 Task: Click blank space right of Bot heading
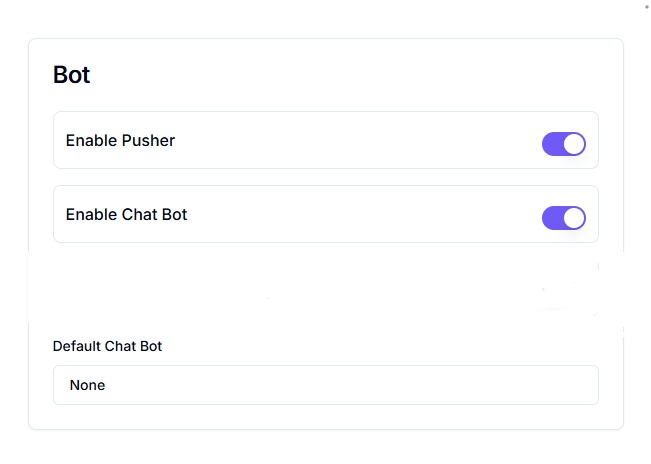(350, 75)
